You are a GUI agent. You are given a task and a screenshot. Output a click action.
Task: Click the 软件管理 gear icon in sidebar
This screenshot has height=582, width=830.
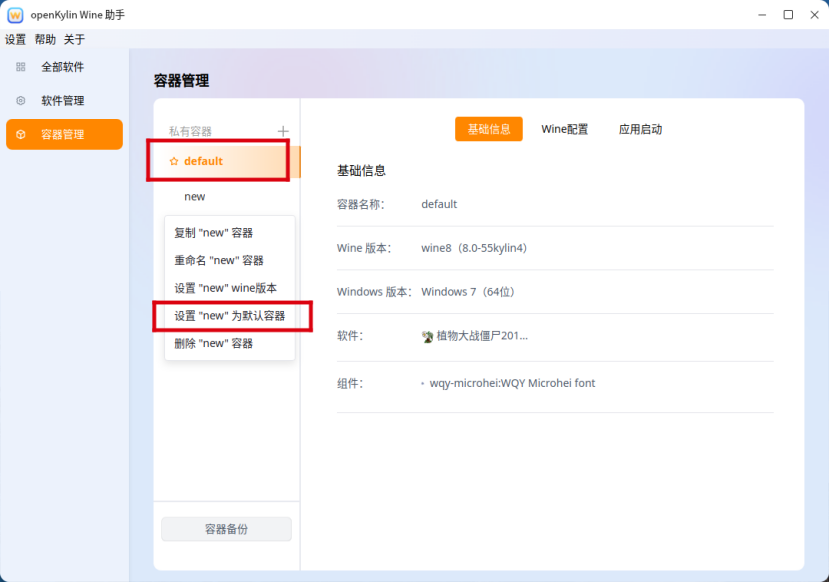tap(21, 101)
